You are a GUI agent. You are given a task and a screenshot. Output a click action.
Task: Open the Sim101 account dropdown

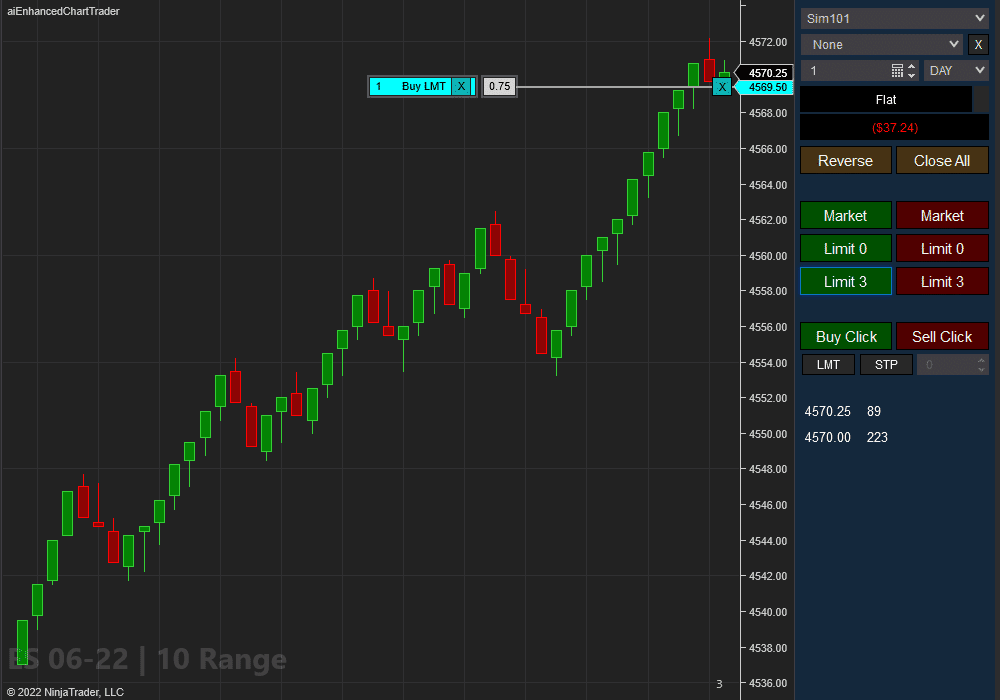click(894, 17)
